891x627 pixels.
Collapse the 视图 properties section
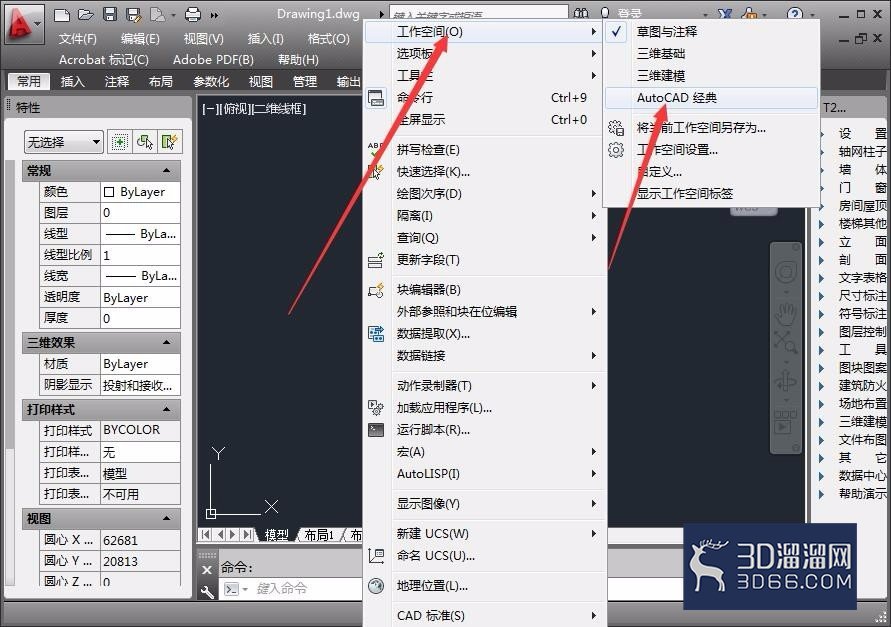point(166,518)
